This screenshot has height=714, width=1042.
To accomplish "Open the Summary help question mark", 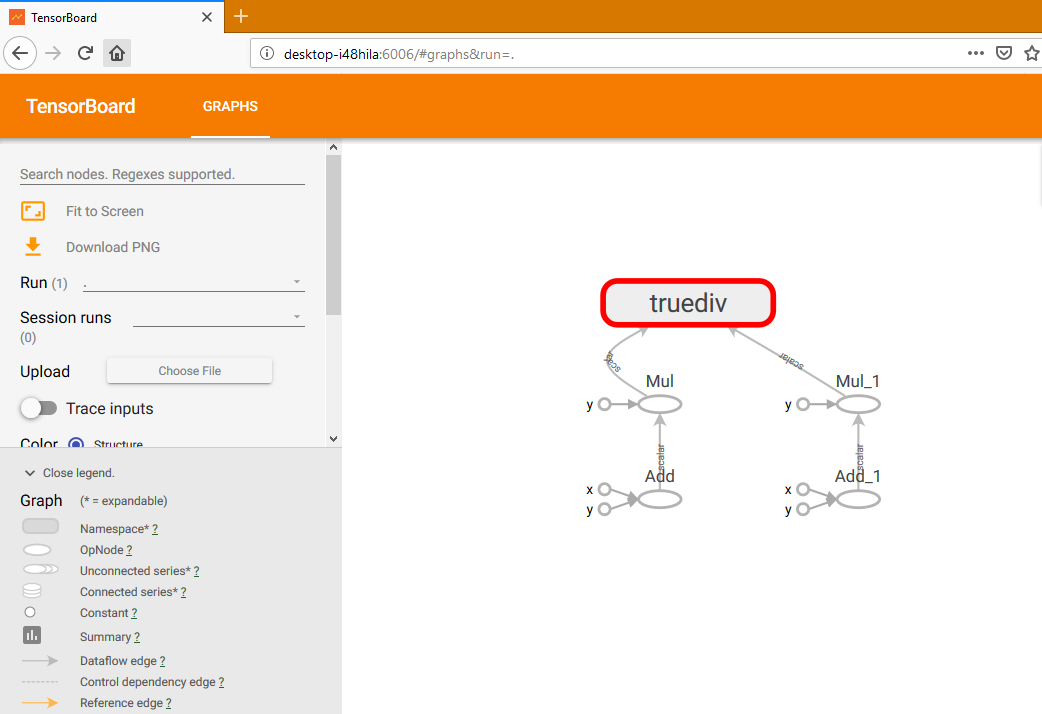I will [137, 638].
